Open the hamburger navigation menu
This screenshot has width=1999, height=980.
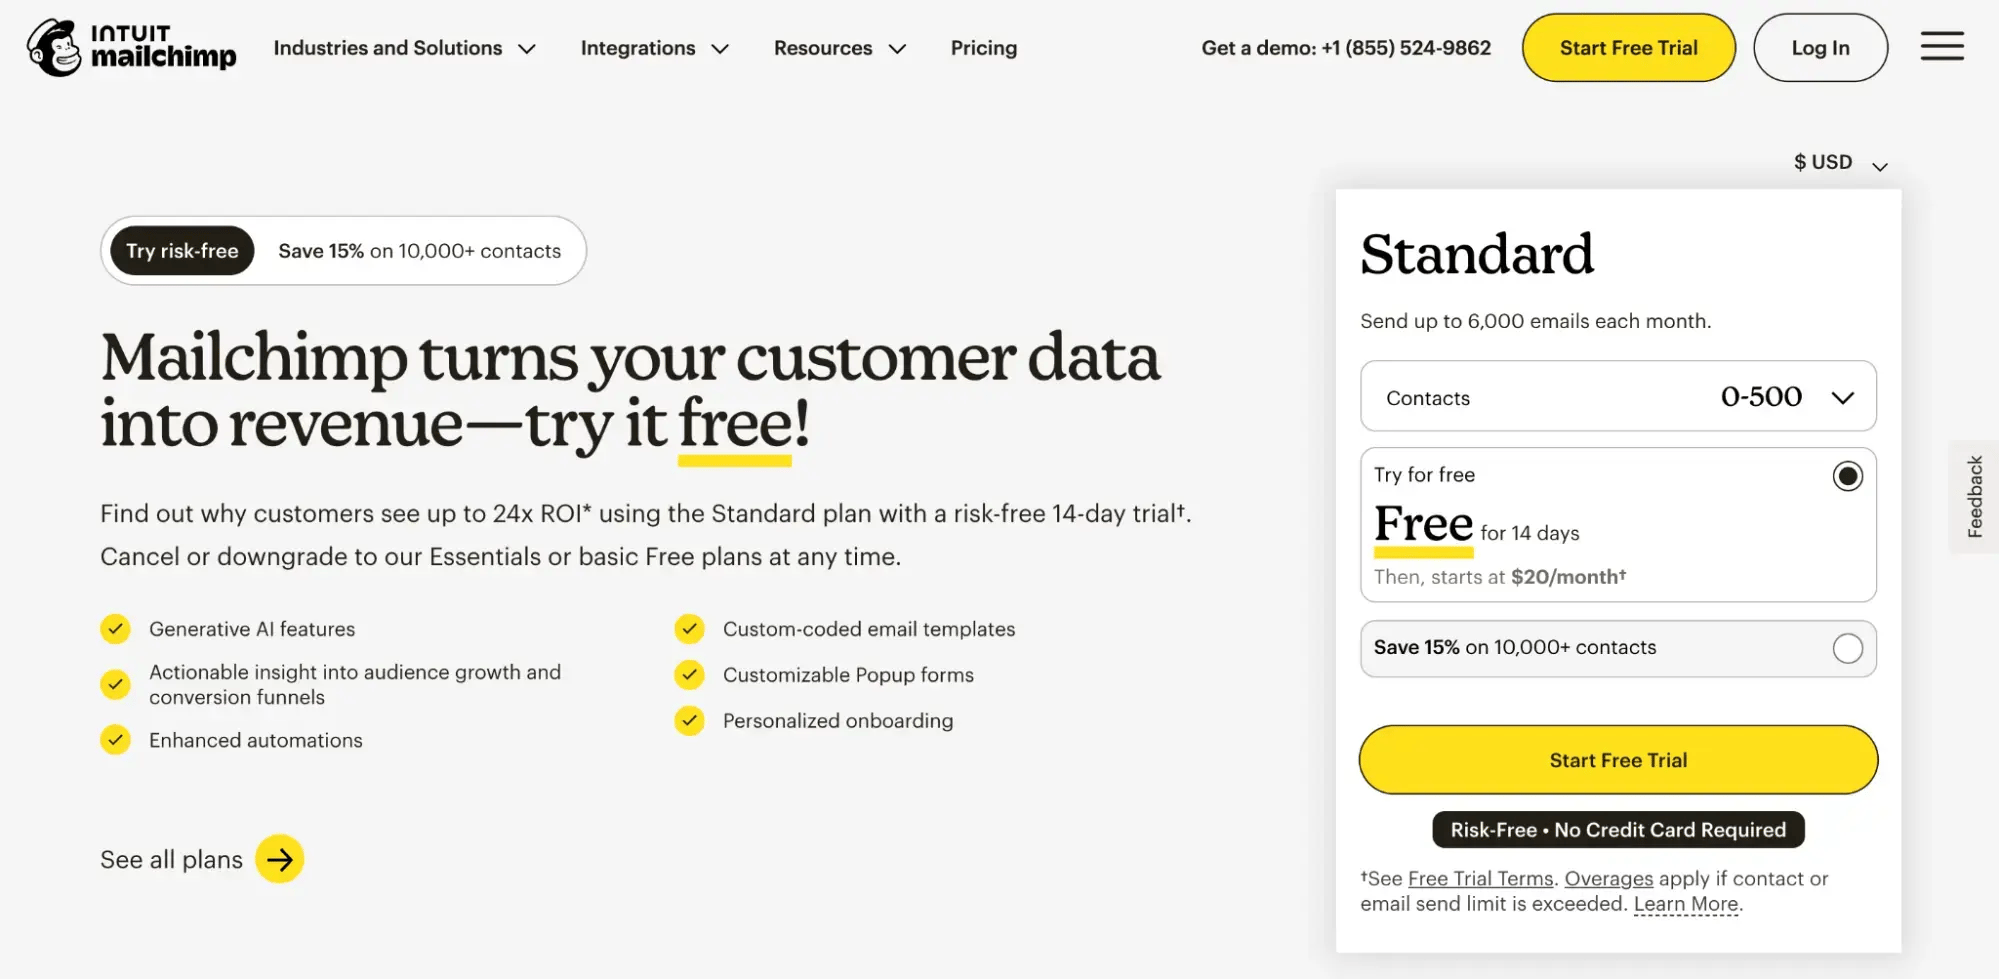click(1942, 46)
